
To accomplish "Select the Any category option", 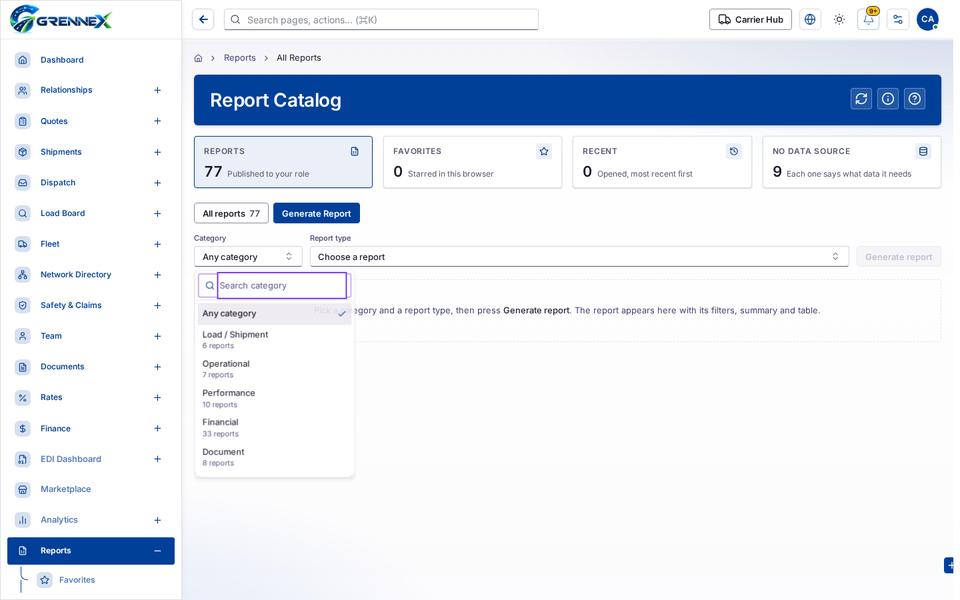I will [x=274, y=313].
